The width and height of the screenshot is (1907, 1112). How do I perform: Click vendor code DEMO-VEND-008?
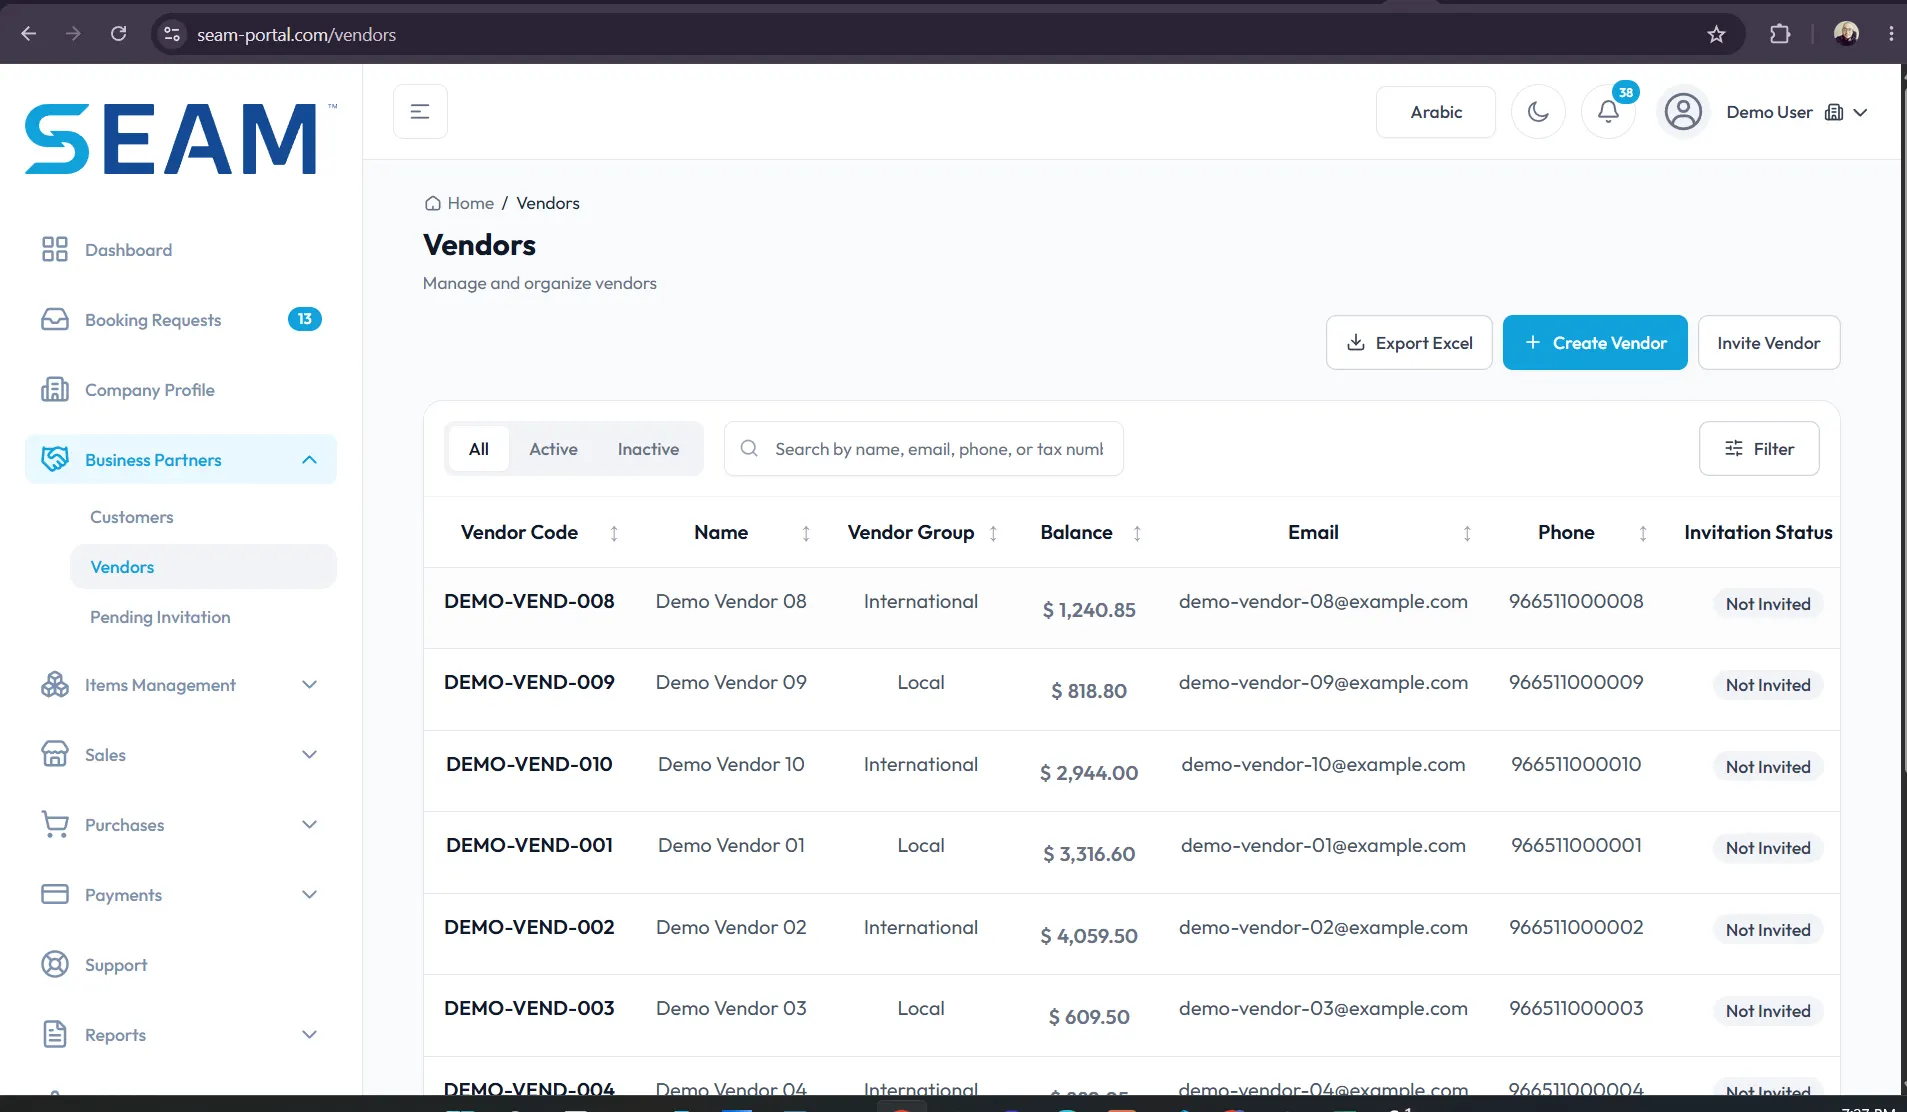(x=529, y=601)
